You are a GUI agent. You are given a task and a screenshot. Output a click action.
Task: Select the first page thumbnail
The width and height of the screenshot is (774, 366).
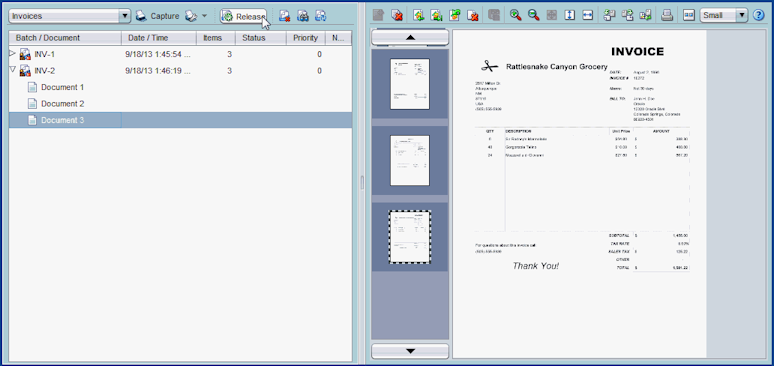[x=410, y=84]
